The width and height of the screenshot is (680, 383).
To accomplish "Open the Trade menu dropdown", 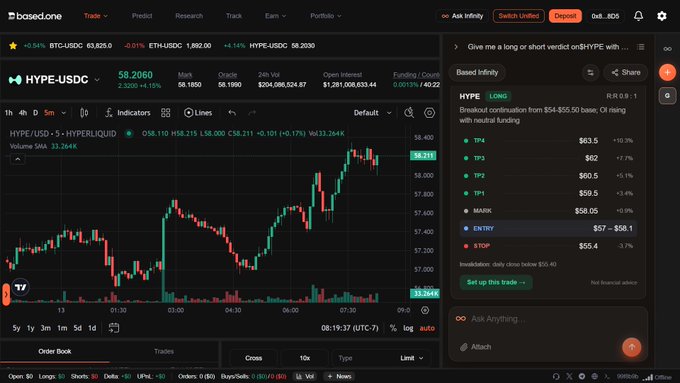I will coord(96,16).
